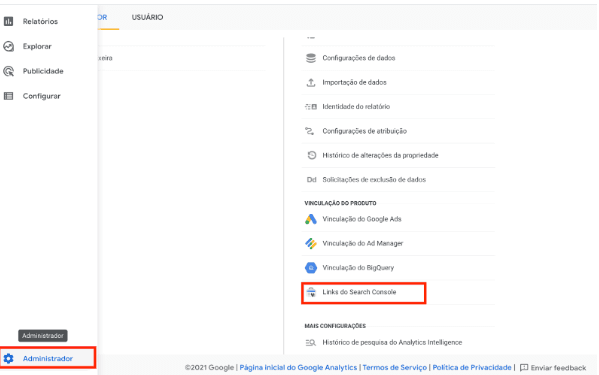Open Administrador in the left navigation
The image size is (599, 375).
click(x=48, y=358)
